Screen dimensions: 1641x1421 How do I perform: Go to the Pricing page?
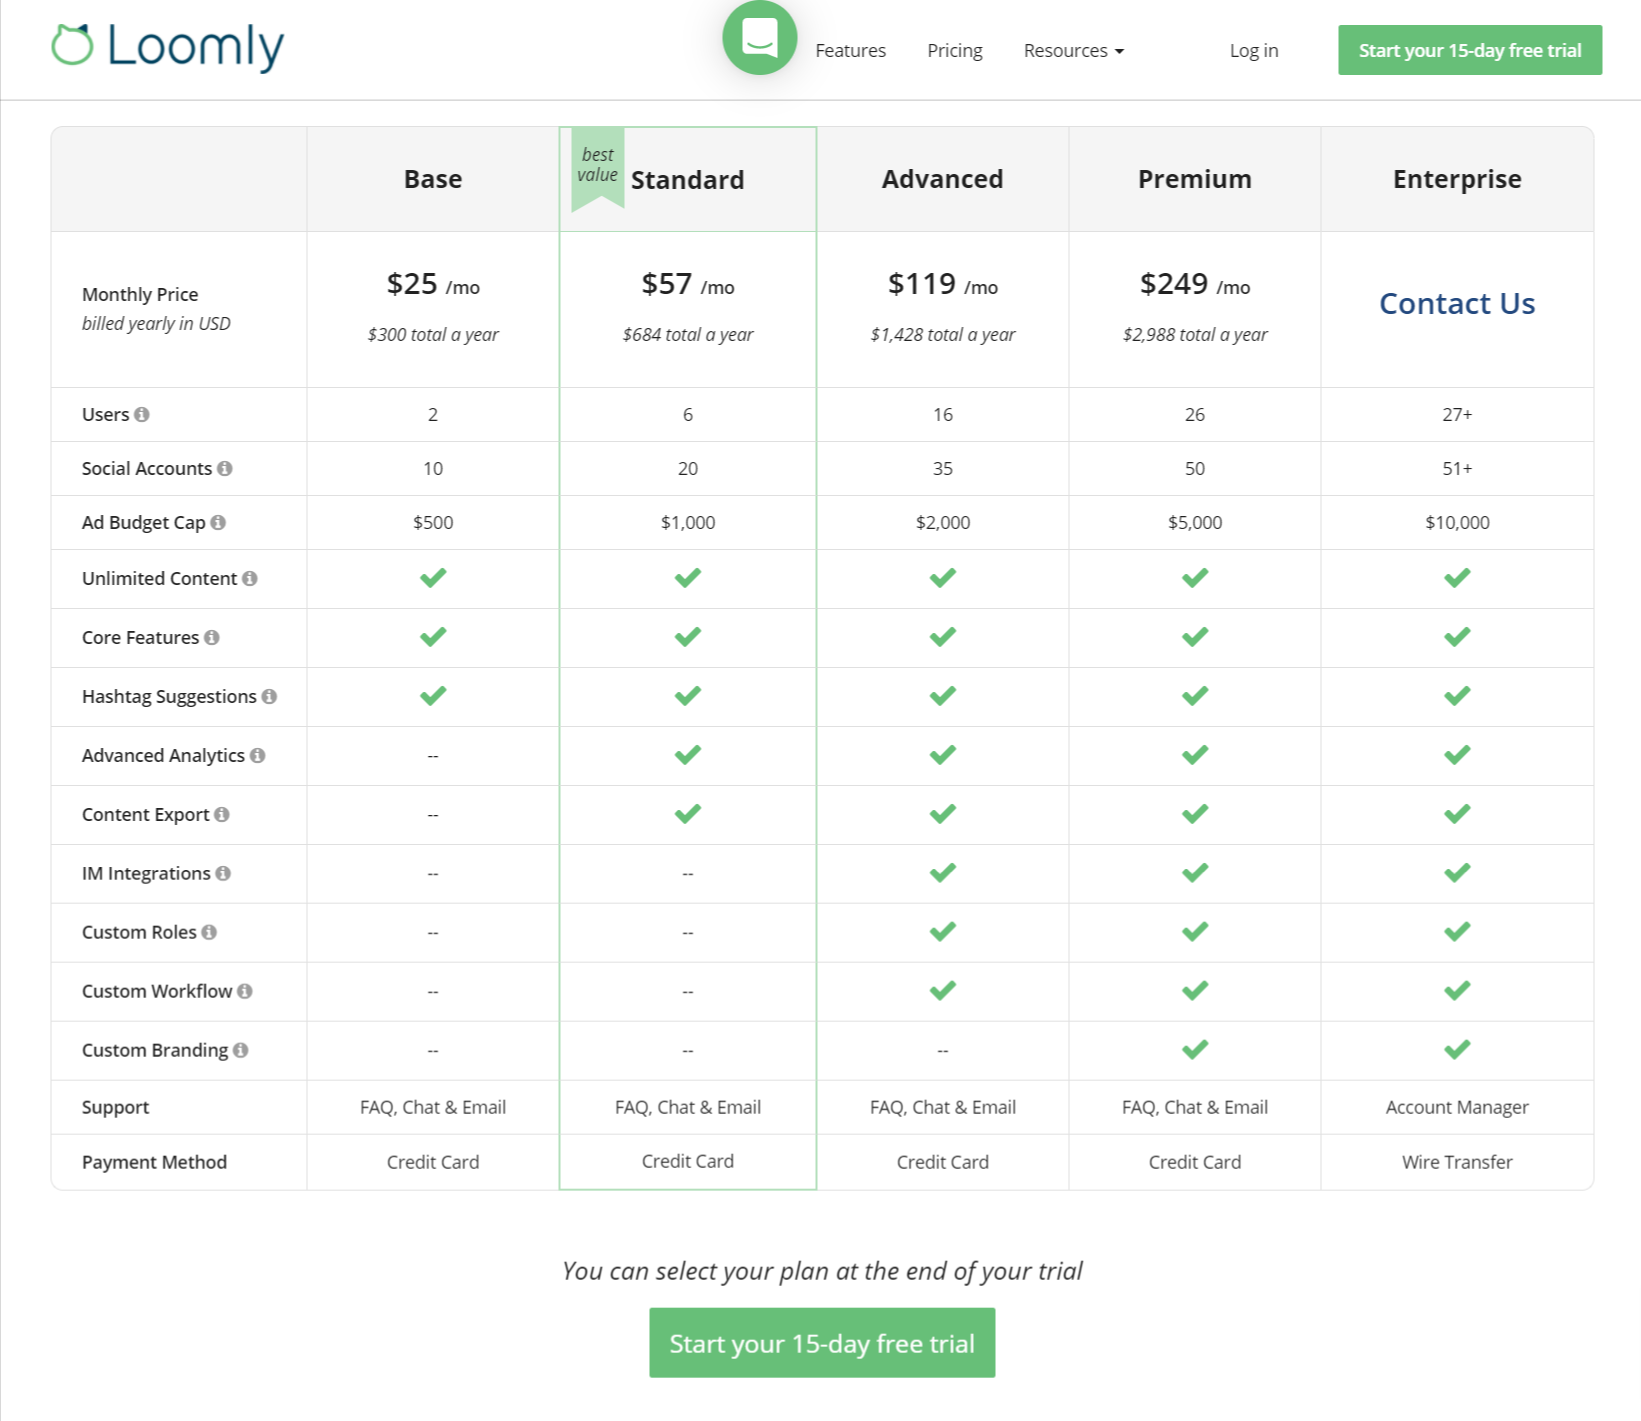pyautogui.click(x=955, y=51)
